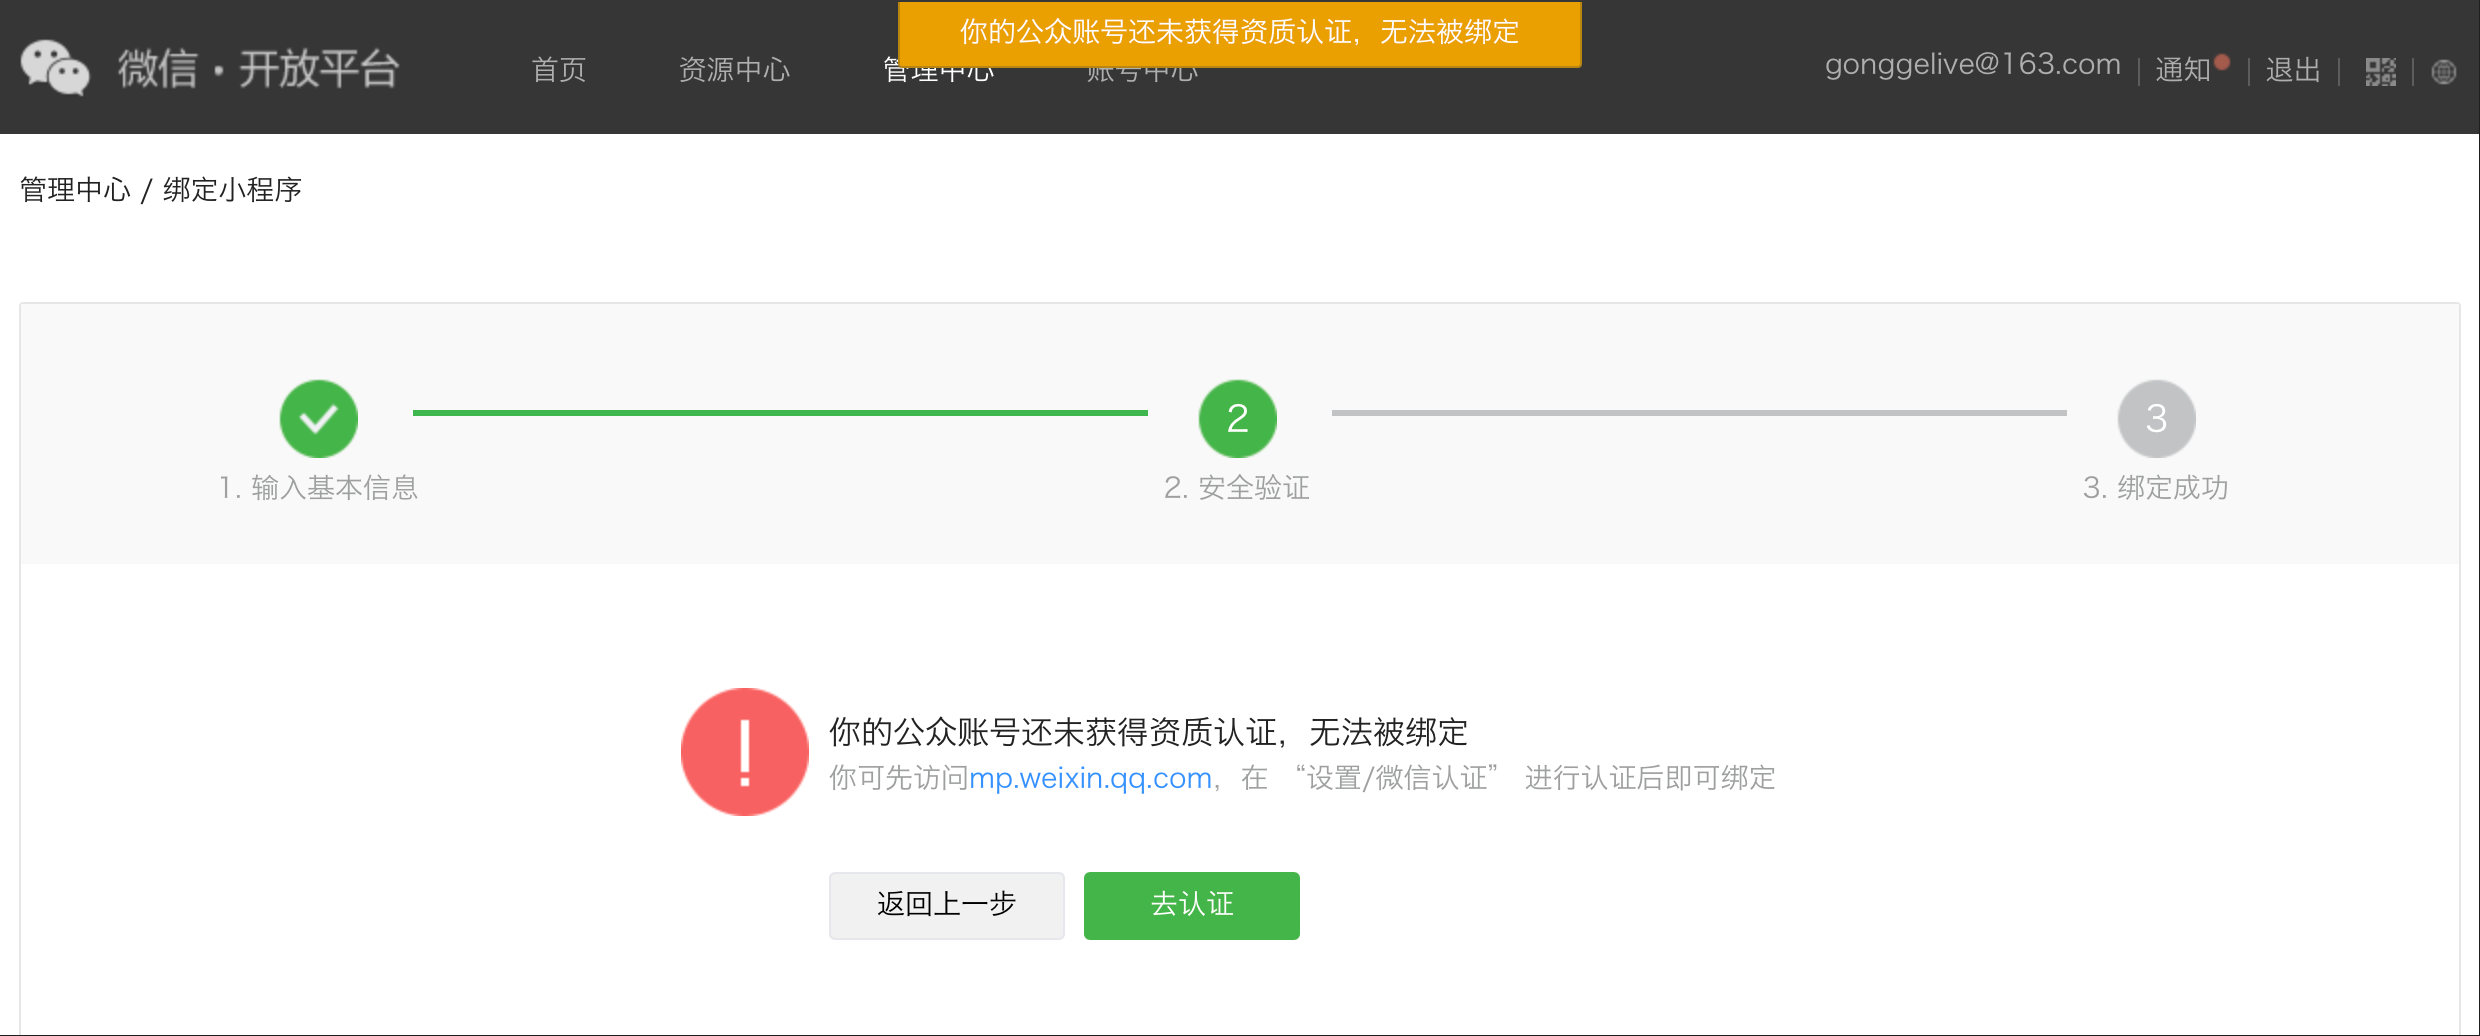Open the mp.weixin.qq.com link

point(1090,778)
